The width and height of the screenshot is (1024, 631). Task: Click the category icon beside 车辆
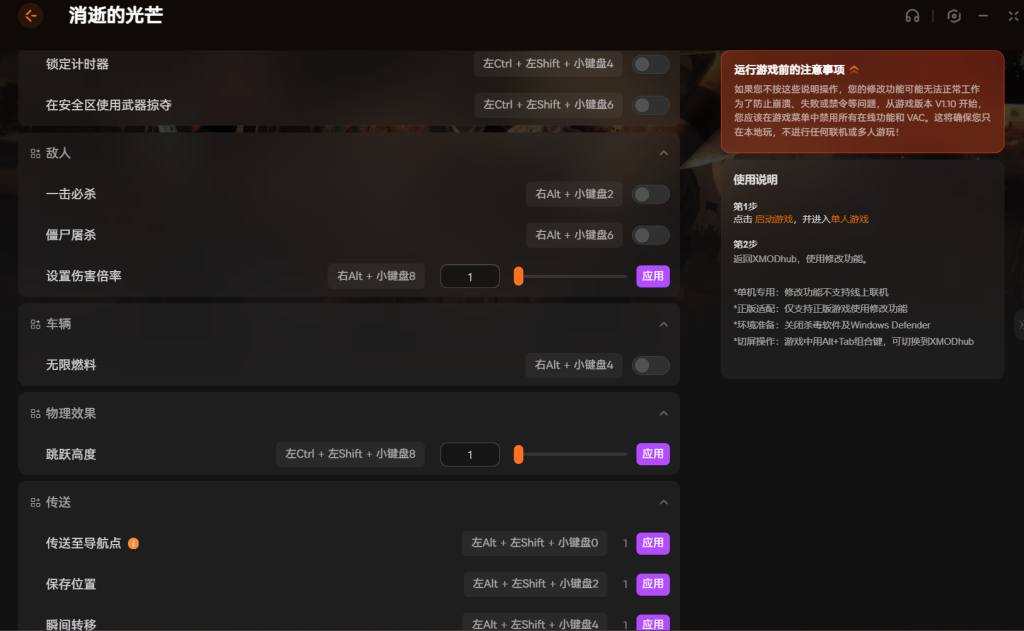coord(35,325)
